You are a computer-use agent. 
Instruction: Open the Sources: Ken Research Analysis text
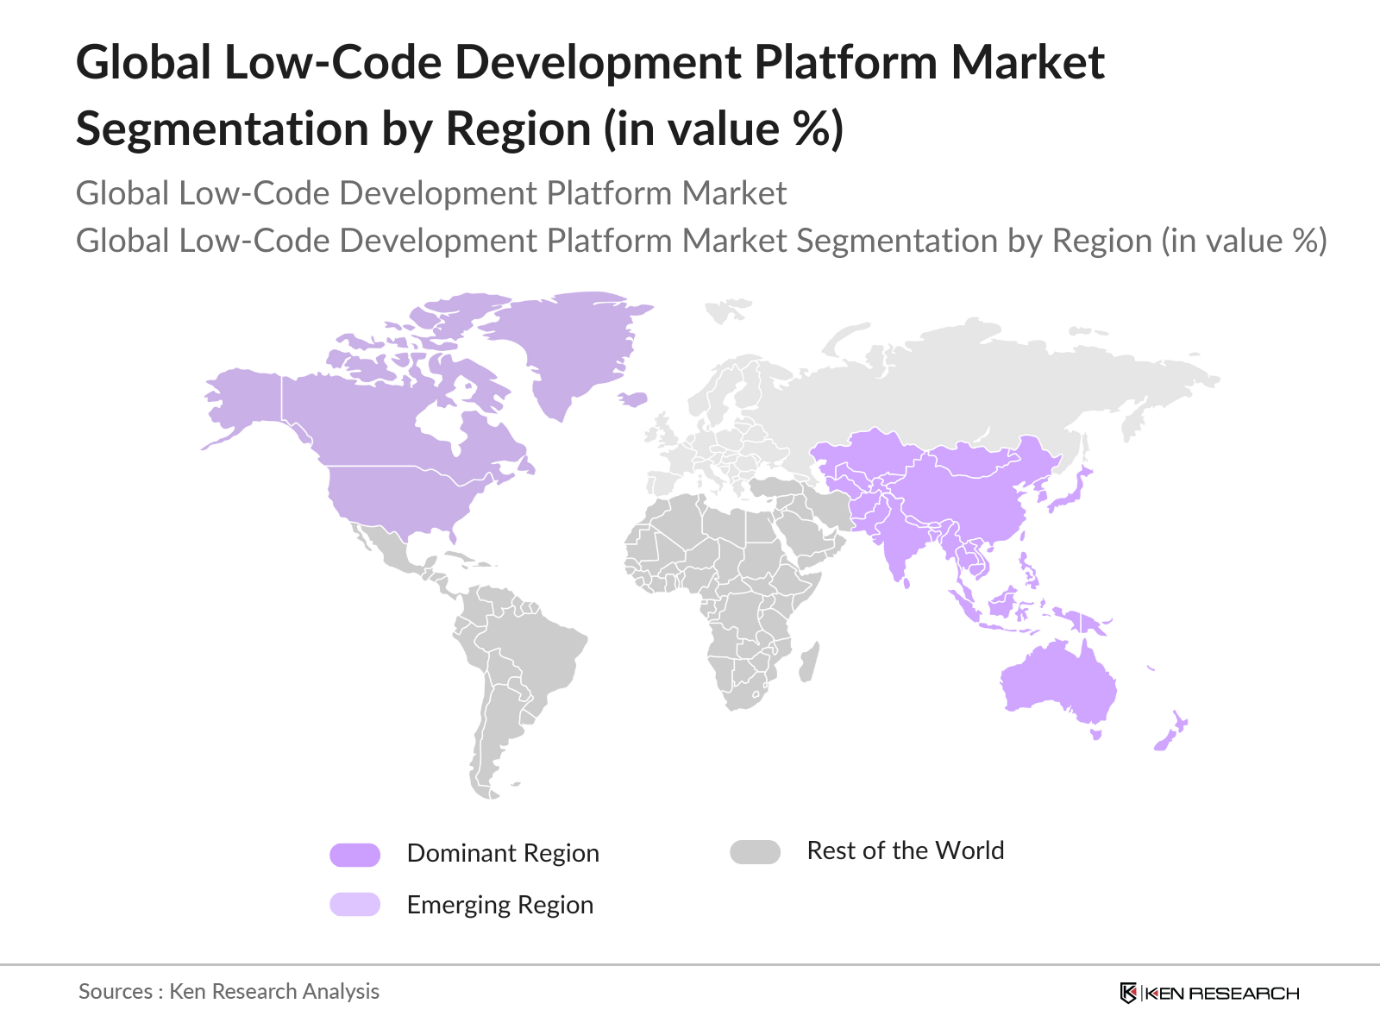click(x=229, y=992)
